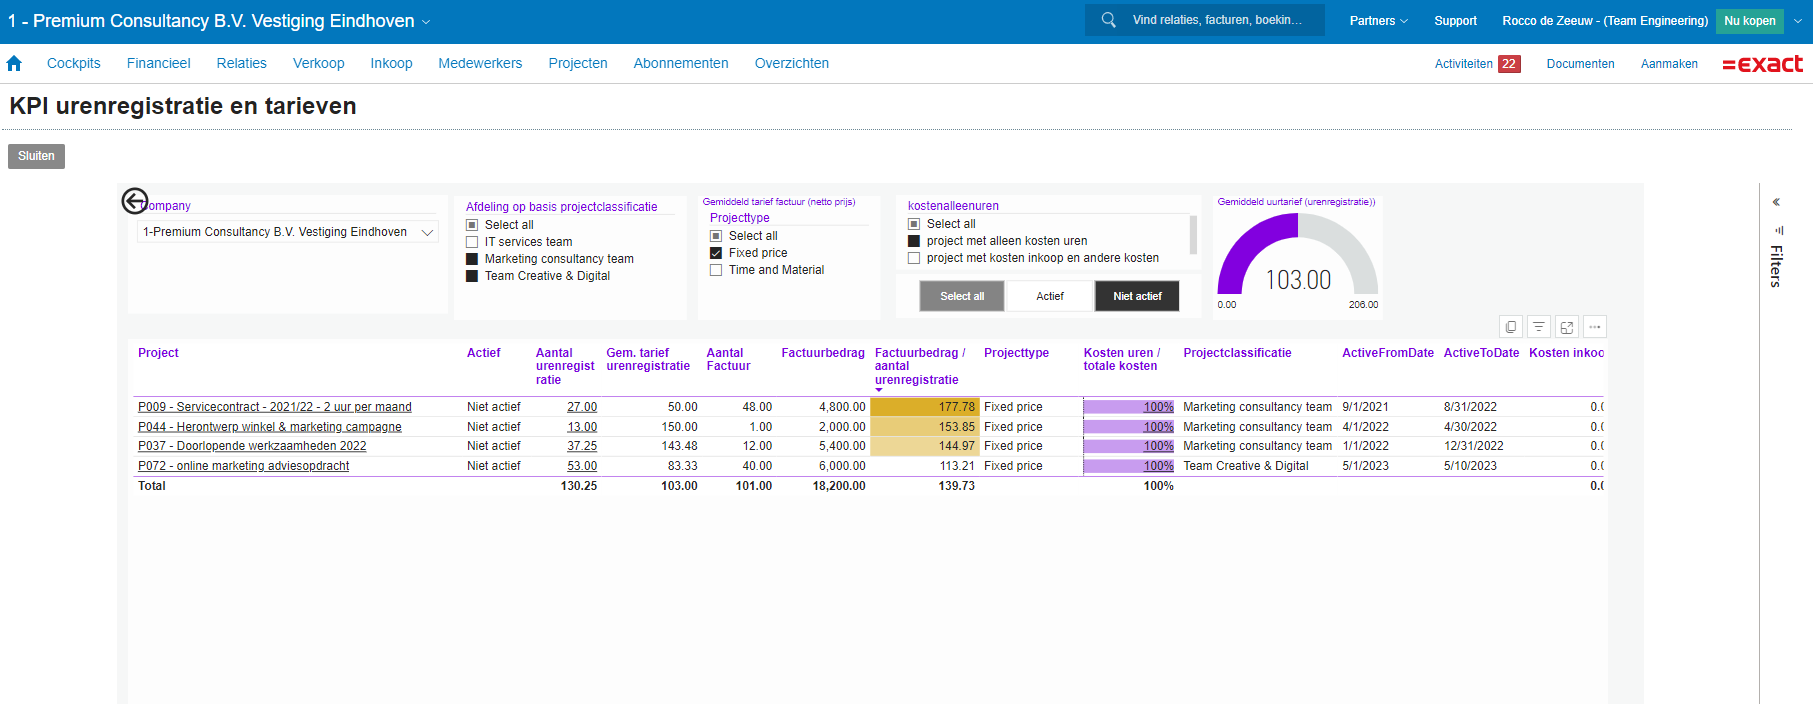This screenshot has height=704, width=1813.
Task: Expand the Filters pane with chevrons
Action: click(x=1776, y=202)
